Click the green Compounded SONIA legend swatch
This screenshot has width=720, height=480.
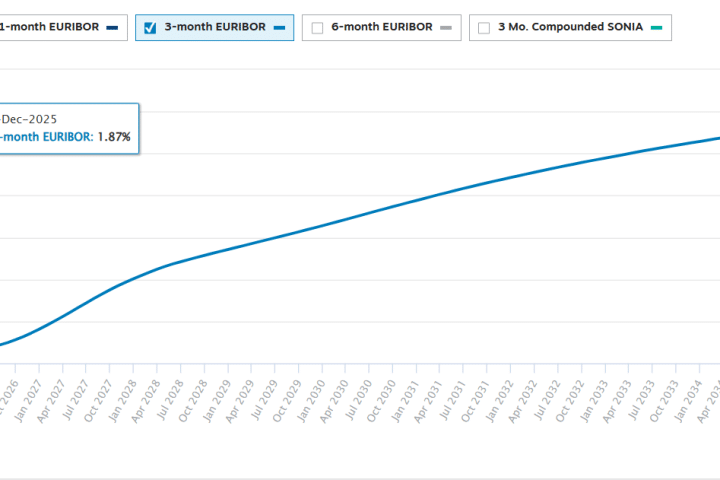(x=654, y=28)
